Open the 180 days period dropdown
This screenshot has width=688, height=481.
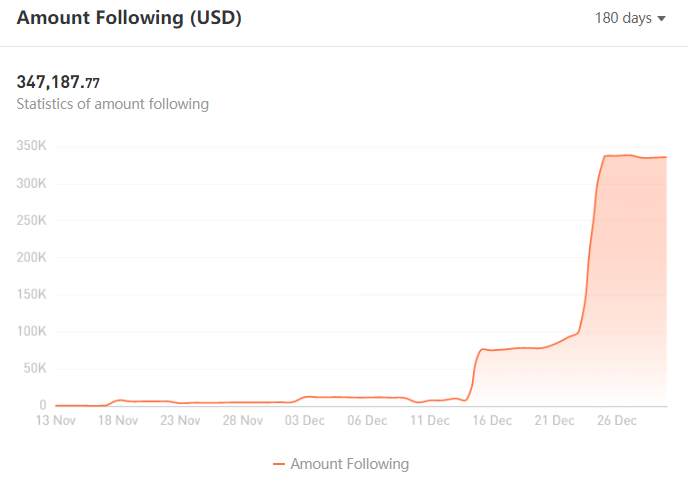[x=630, y=18]
